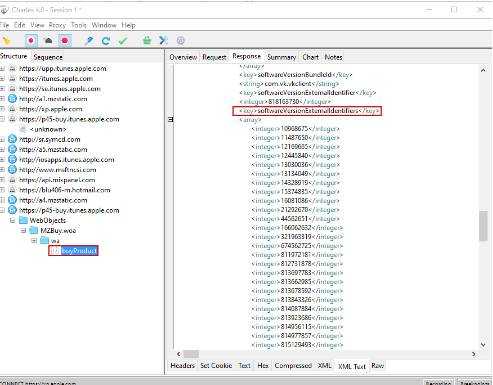Screen dimensions: 493x385
Task: Expand the http://a1.mzstatic.com node
Action: [2, 99]
